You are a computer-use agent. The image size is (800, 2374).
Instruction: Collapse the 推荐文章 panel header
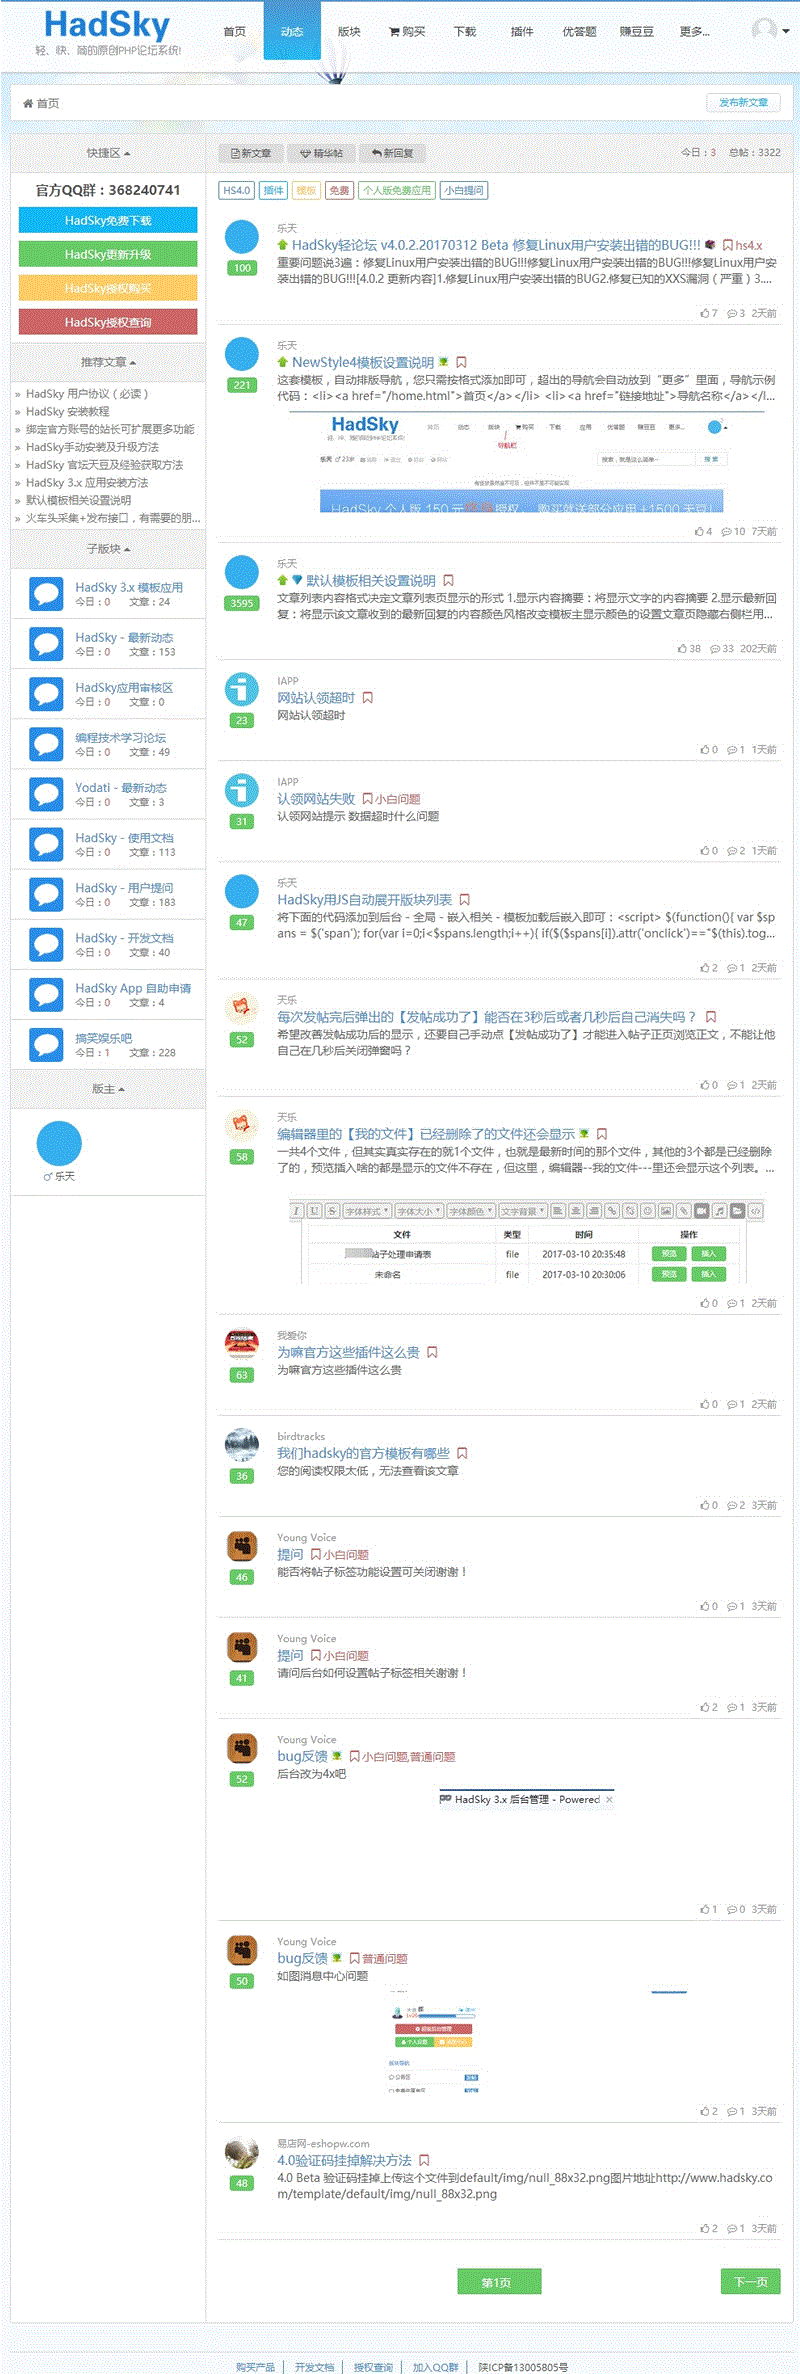tap(108, 362)
